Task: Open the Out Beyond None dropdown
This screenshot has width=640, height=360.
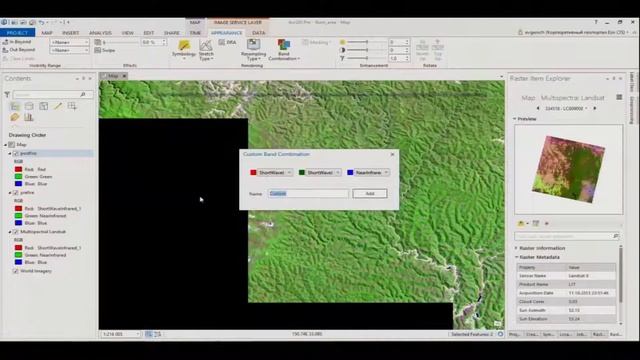Action: [x=69, y=50]
